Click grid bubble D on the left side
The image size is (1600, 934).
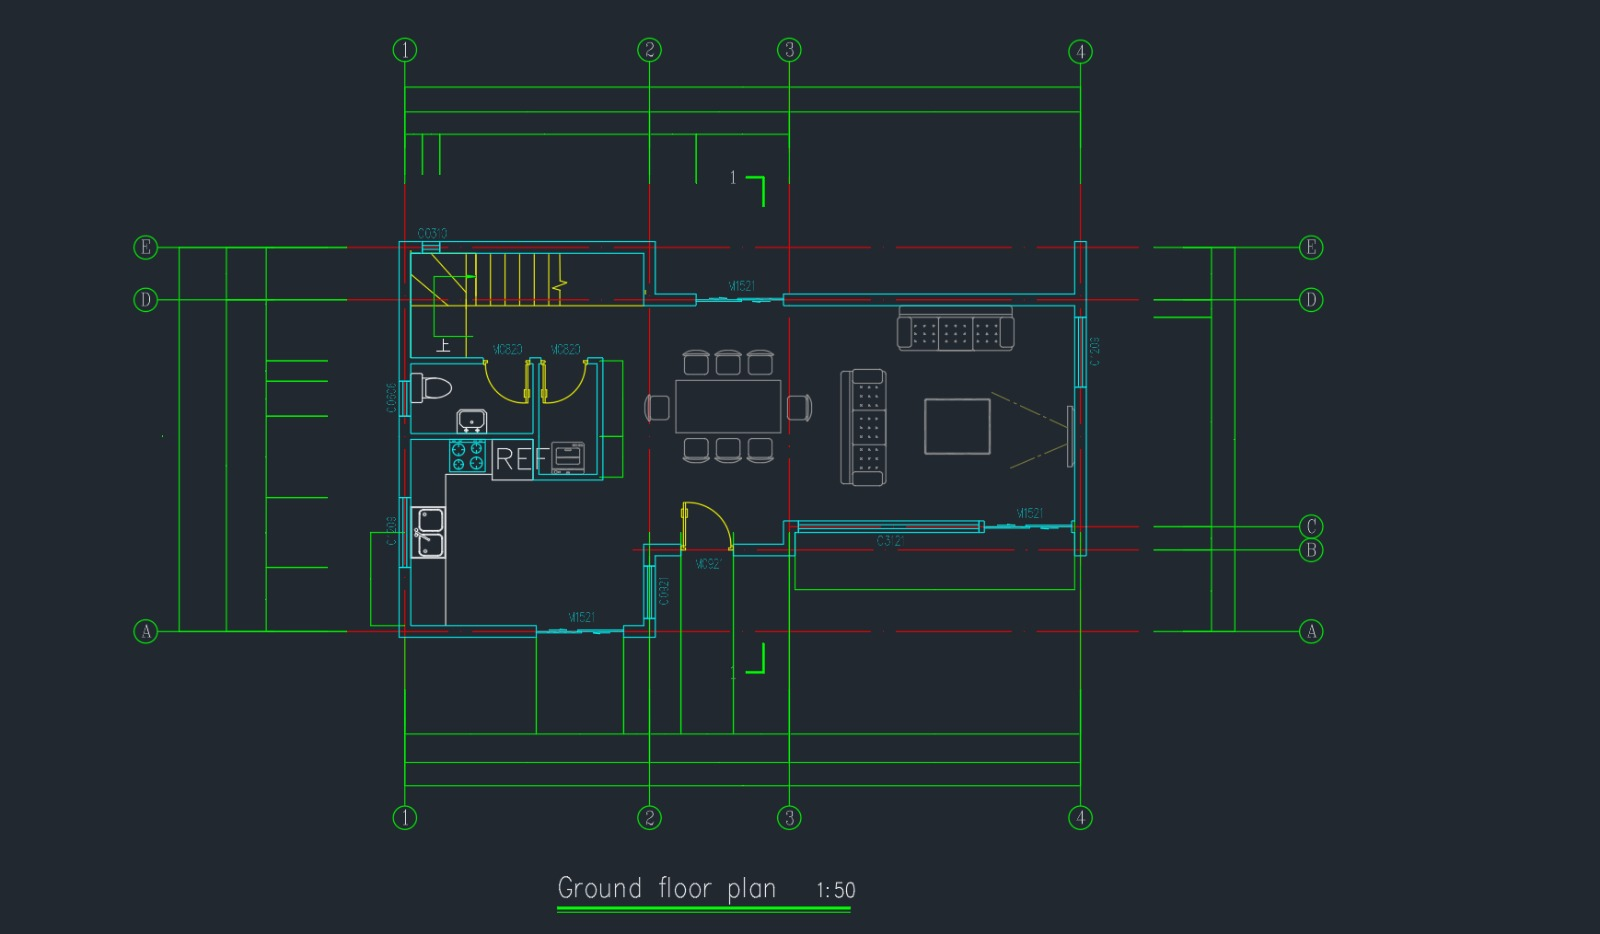coord(146,299)
